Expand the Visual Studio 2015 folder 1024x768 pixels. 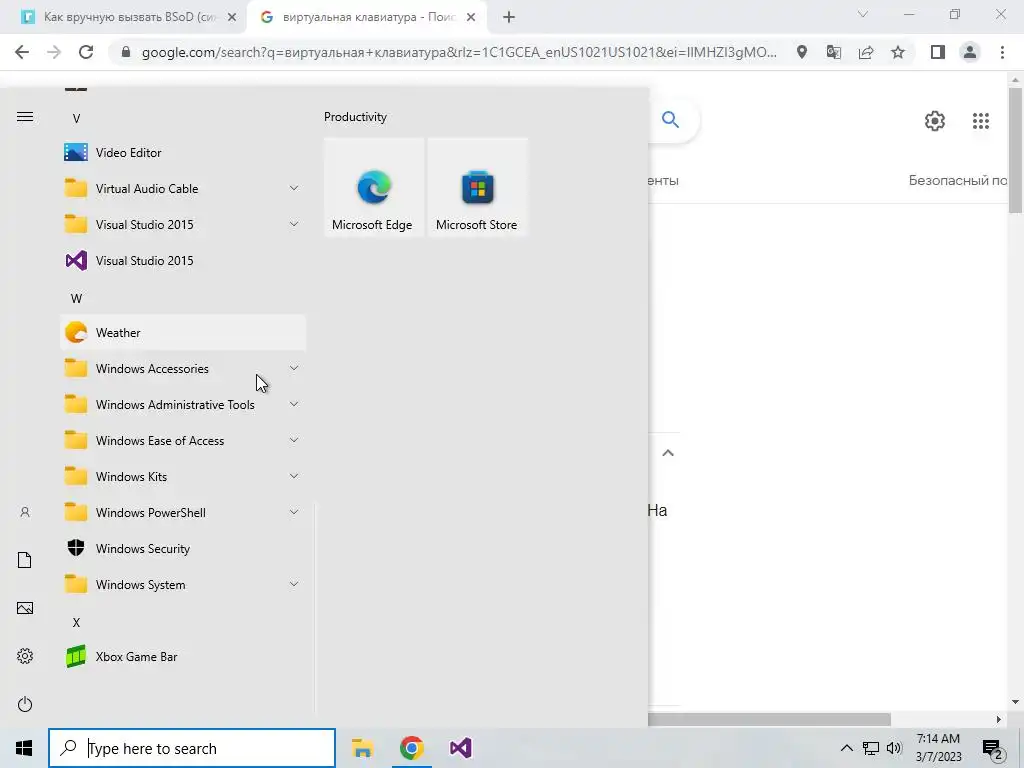click(x=183, y=225)
